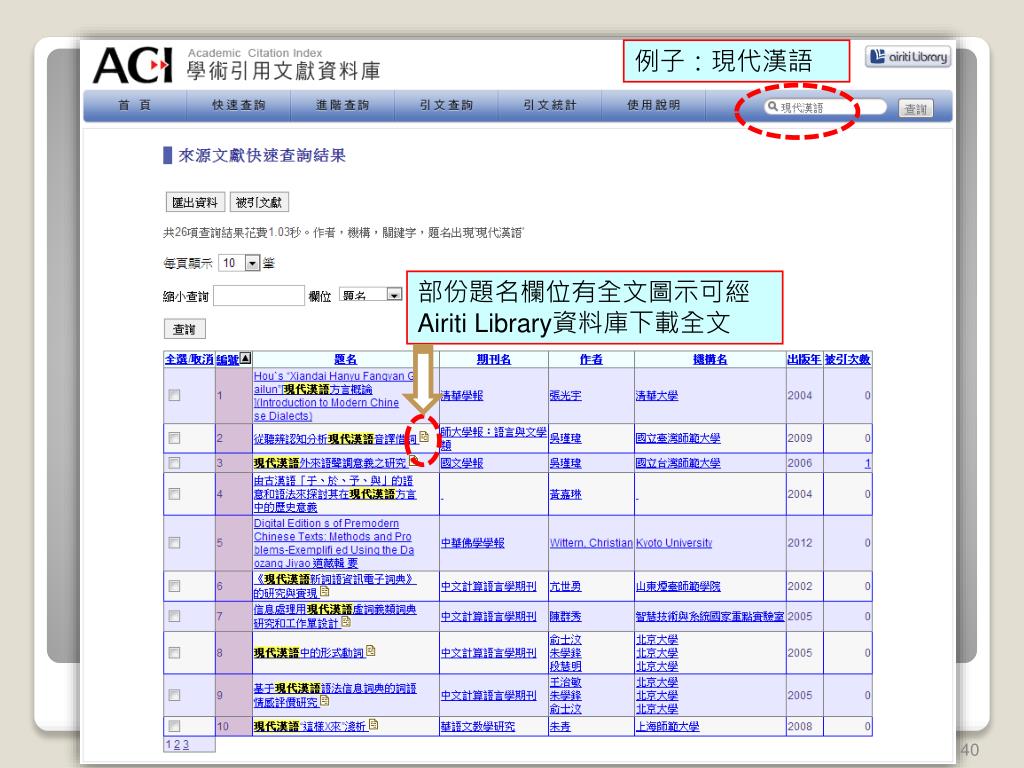Click inside the 縮小查詢 text field

[259, 296]
